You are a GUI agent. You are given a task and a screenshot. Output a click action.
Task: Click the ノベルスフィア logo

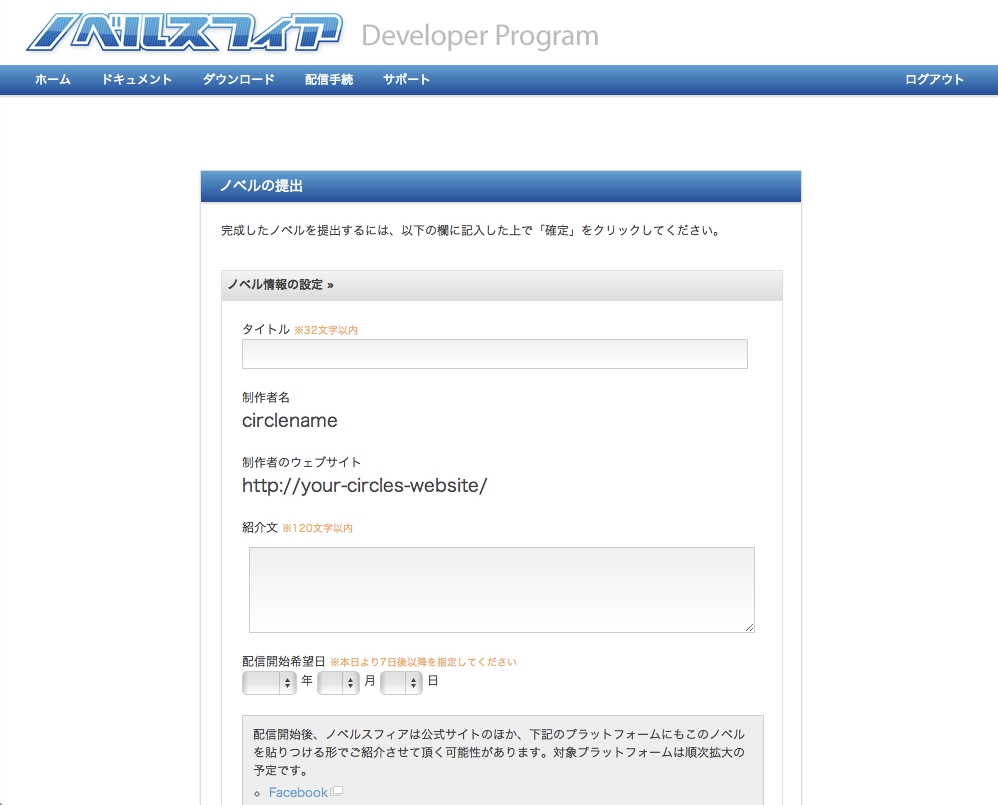point(184,32)
